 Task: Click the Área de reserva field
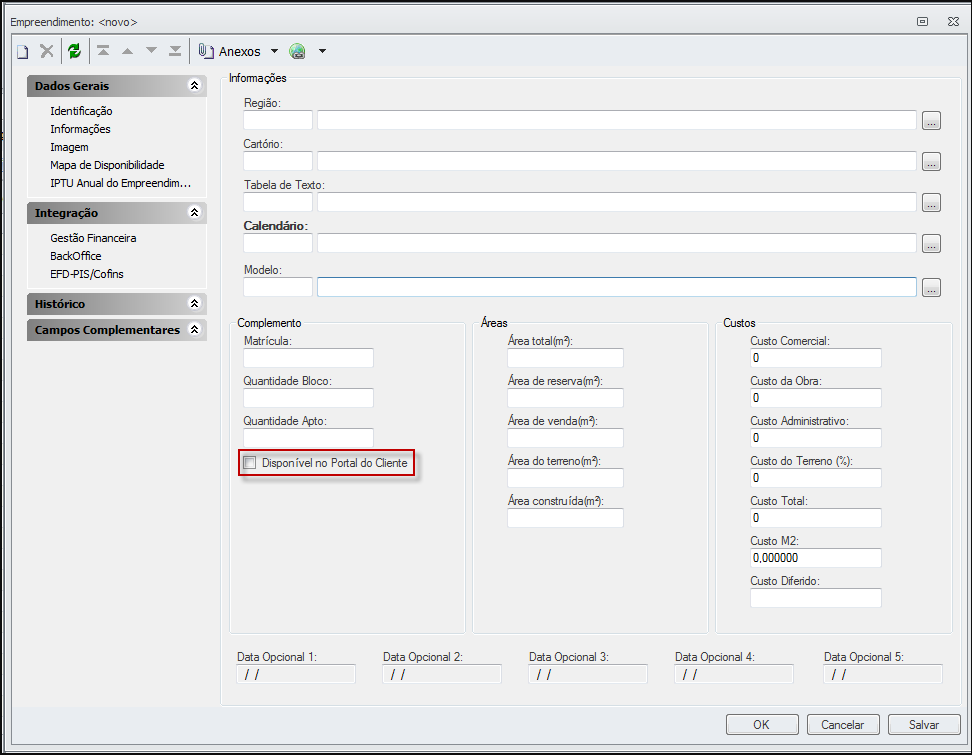[x=565, y=398]
